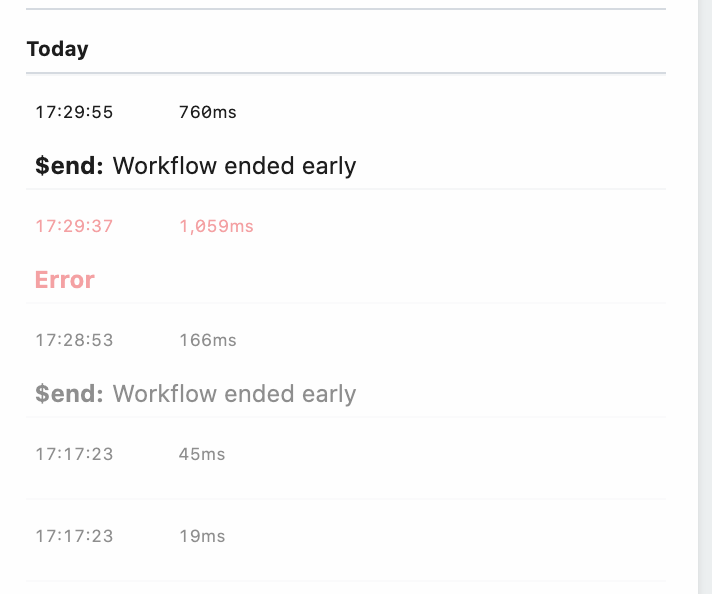Click the 19ms duration value

click(202, 536)
